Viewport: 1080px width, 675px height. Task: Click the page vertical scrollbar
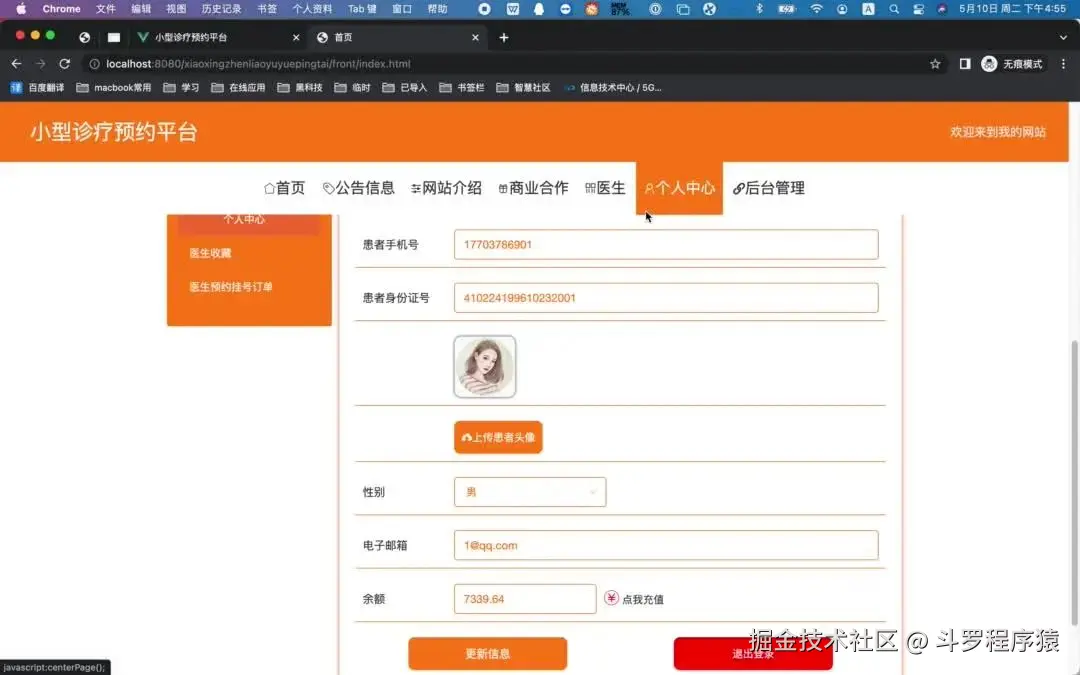(x=1074, y=482)
